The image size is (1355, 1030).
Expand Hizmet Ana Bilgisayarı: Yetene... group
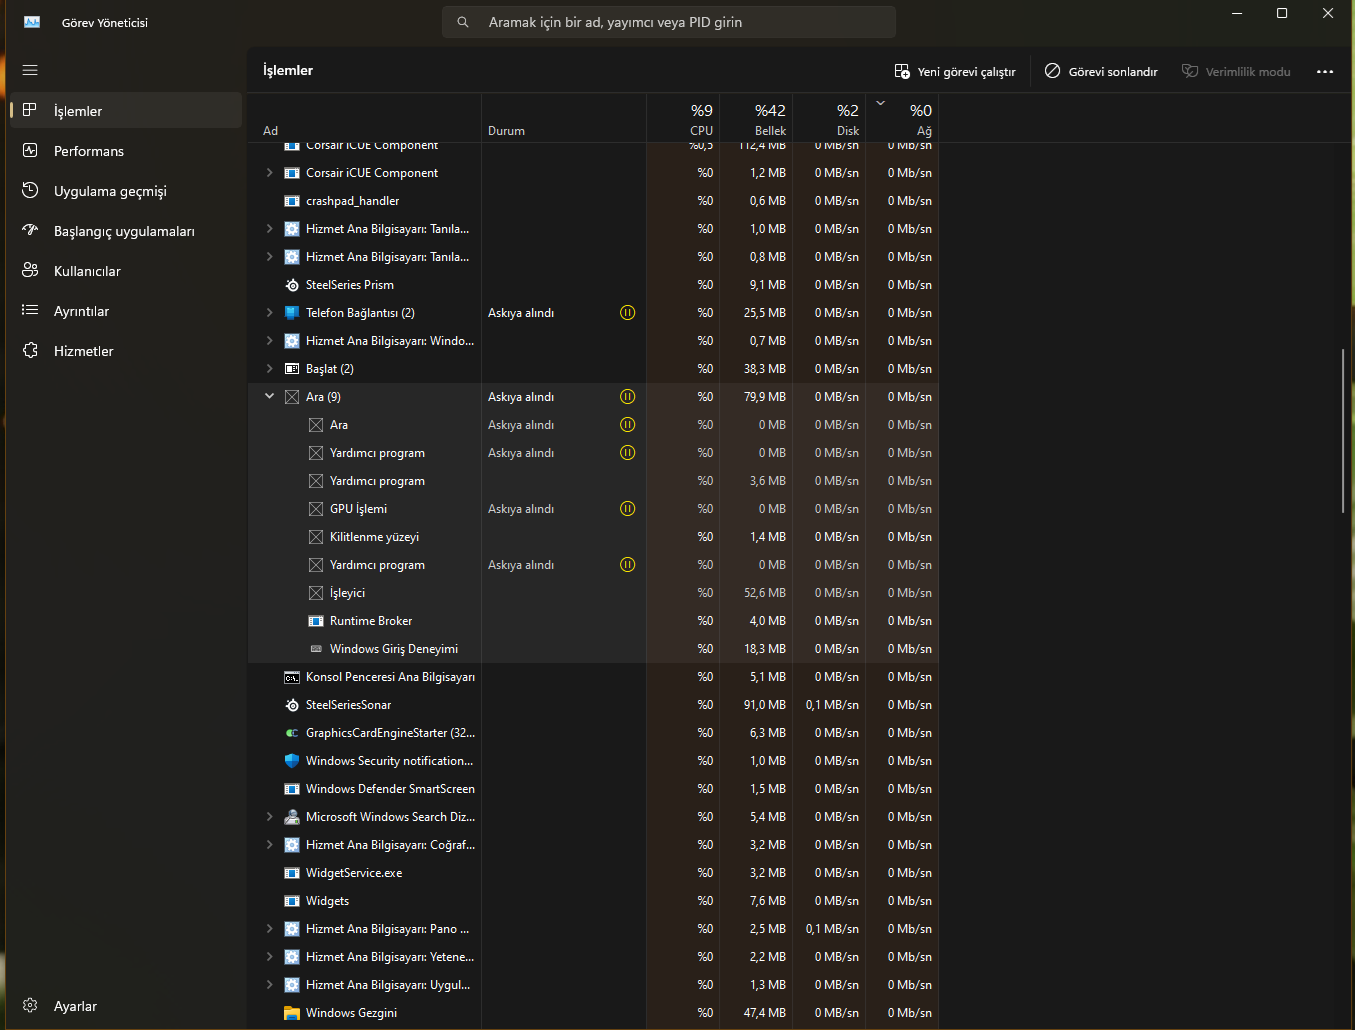tap(269, 957)
